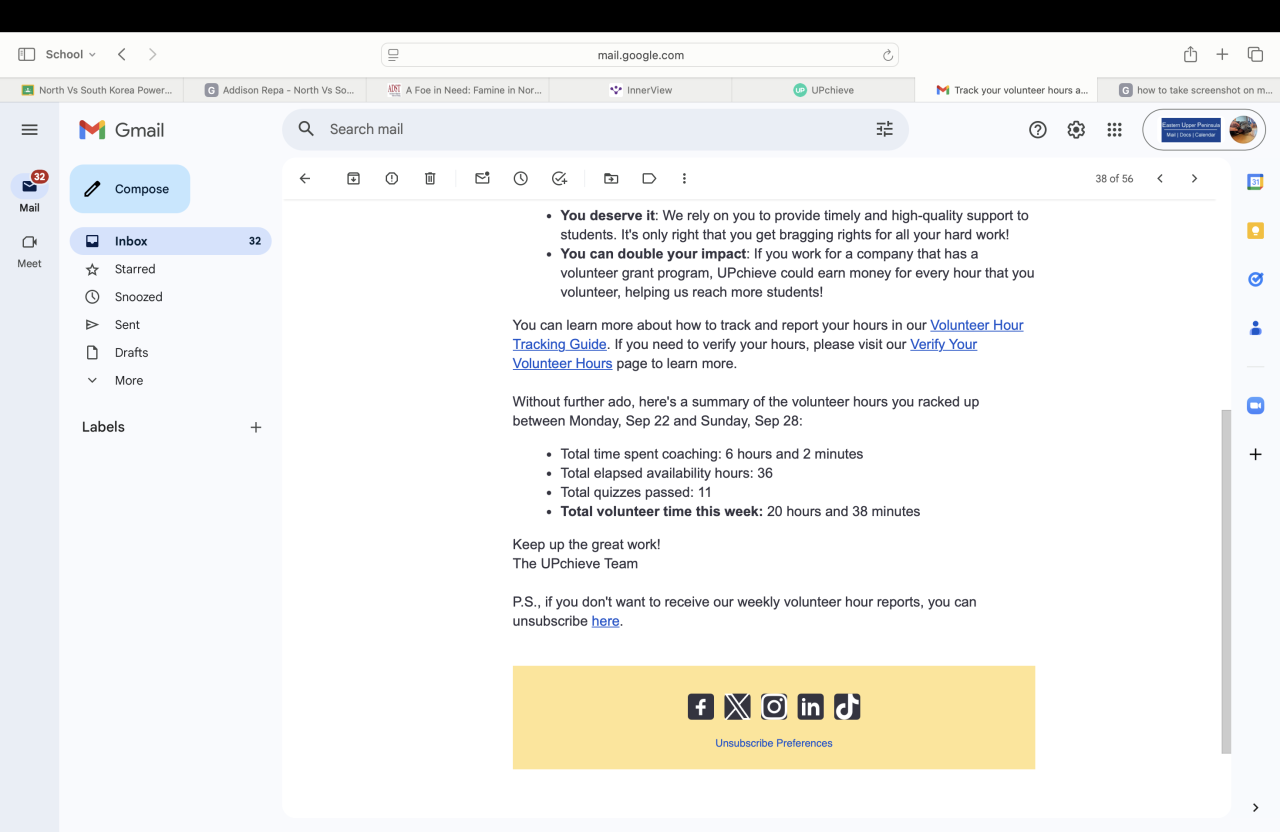Open the School tab group dropdown
1280x832 pixels.
71,54
